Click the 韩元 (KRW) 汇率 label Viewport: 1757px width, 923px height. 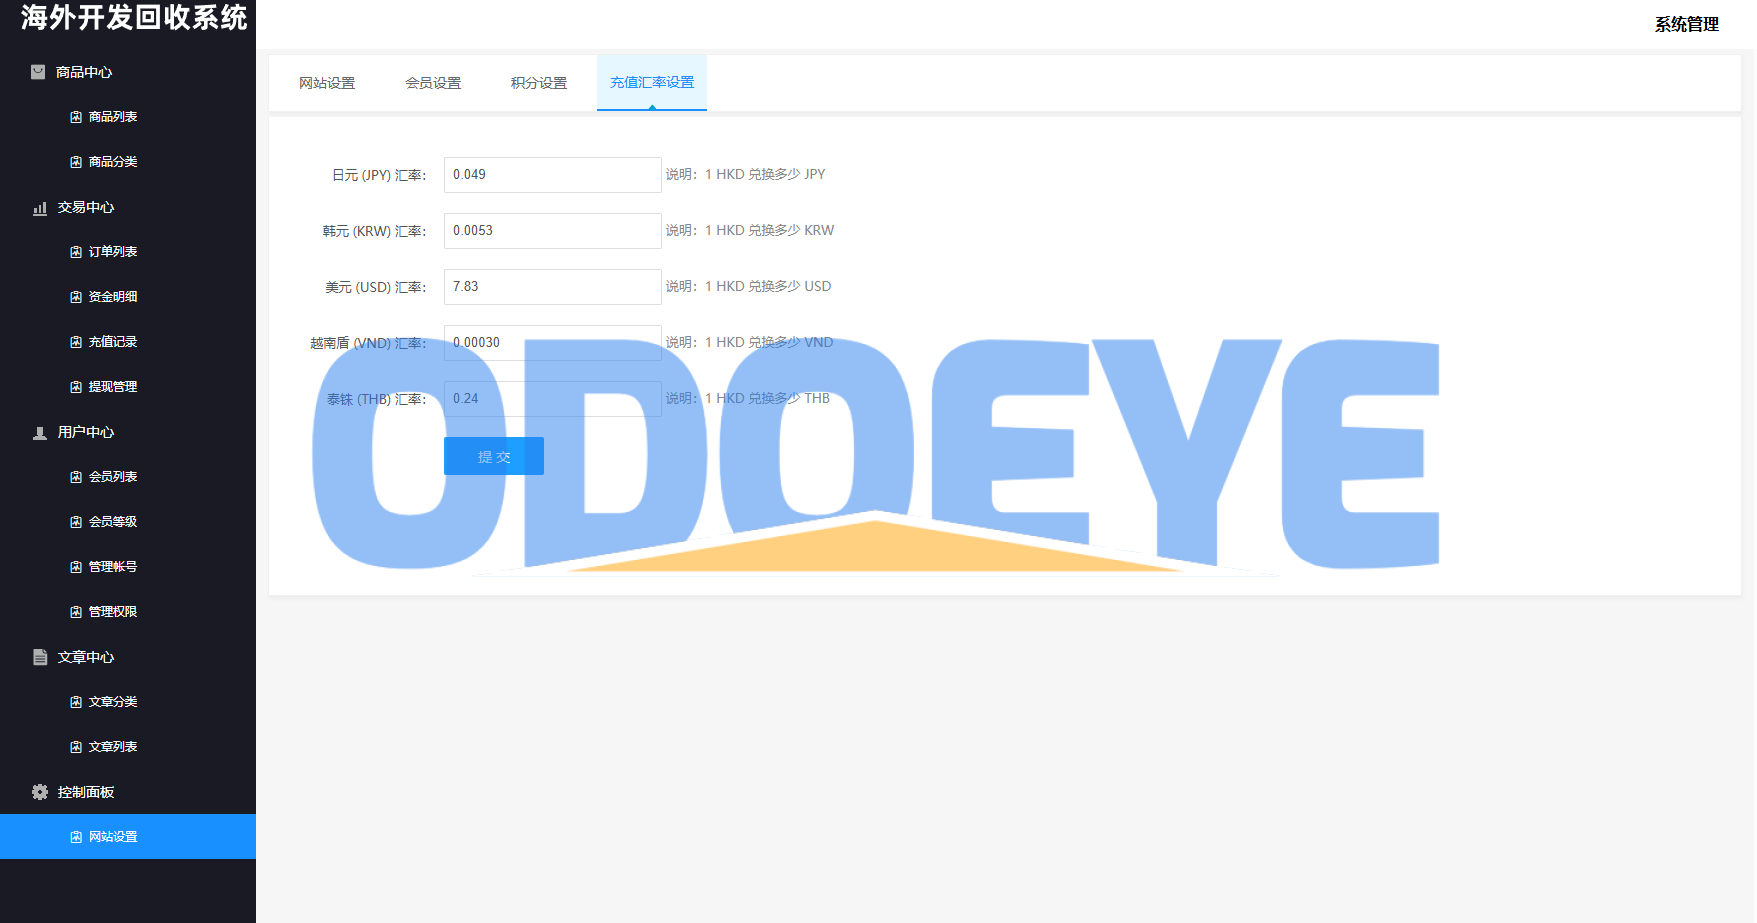(x=374, y=231)
